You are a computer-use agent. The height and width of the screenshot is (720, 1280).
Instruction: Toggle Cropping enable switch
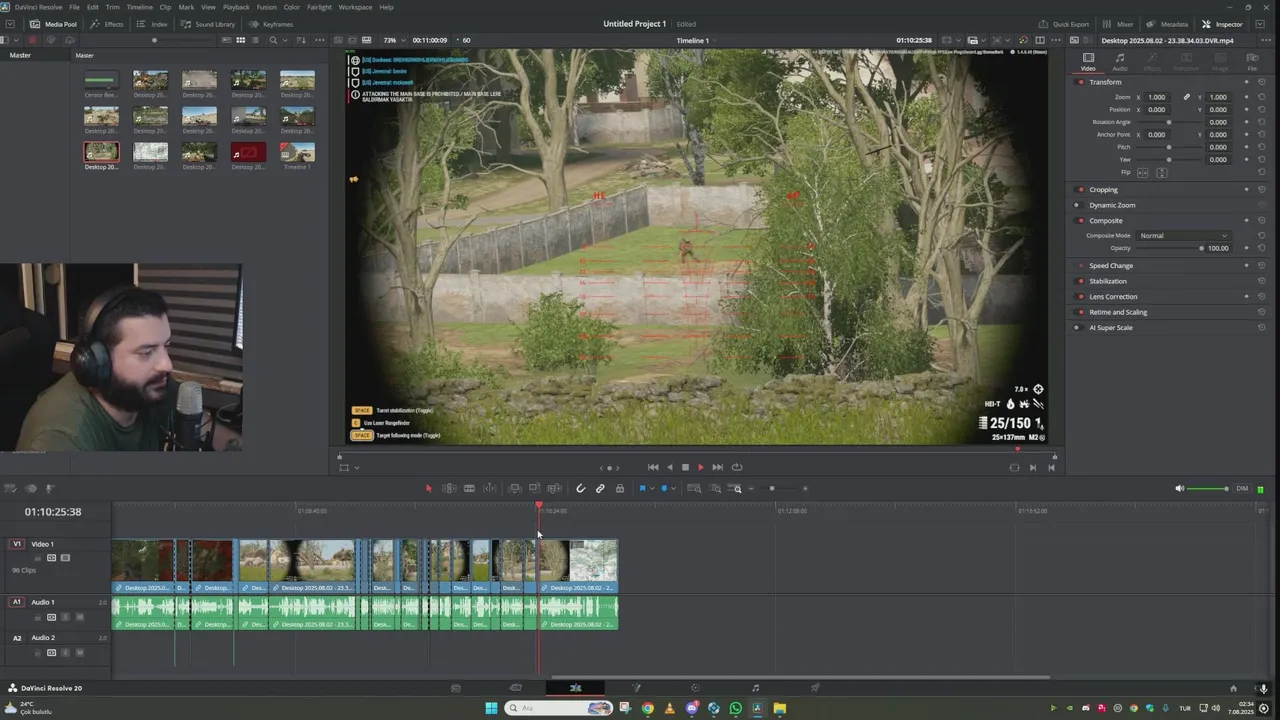pyautogui.click(x=1080, y=189)
